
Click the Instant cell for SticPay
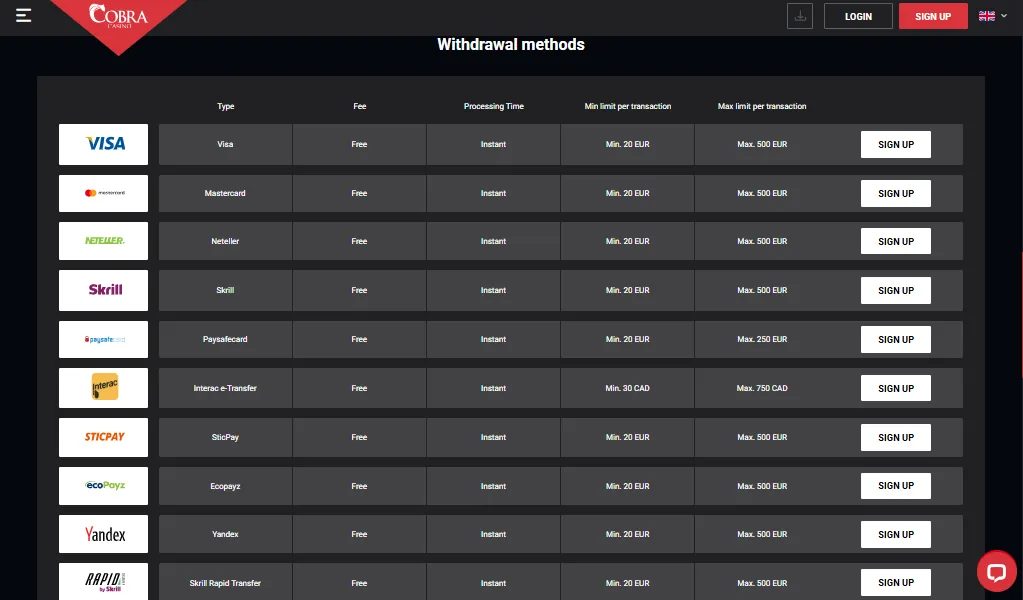click(493, 437)
